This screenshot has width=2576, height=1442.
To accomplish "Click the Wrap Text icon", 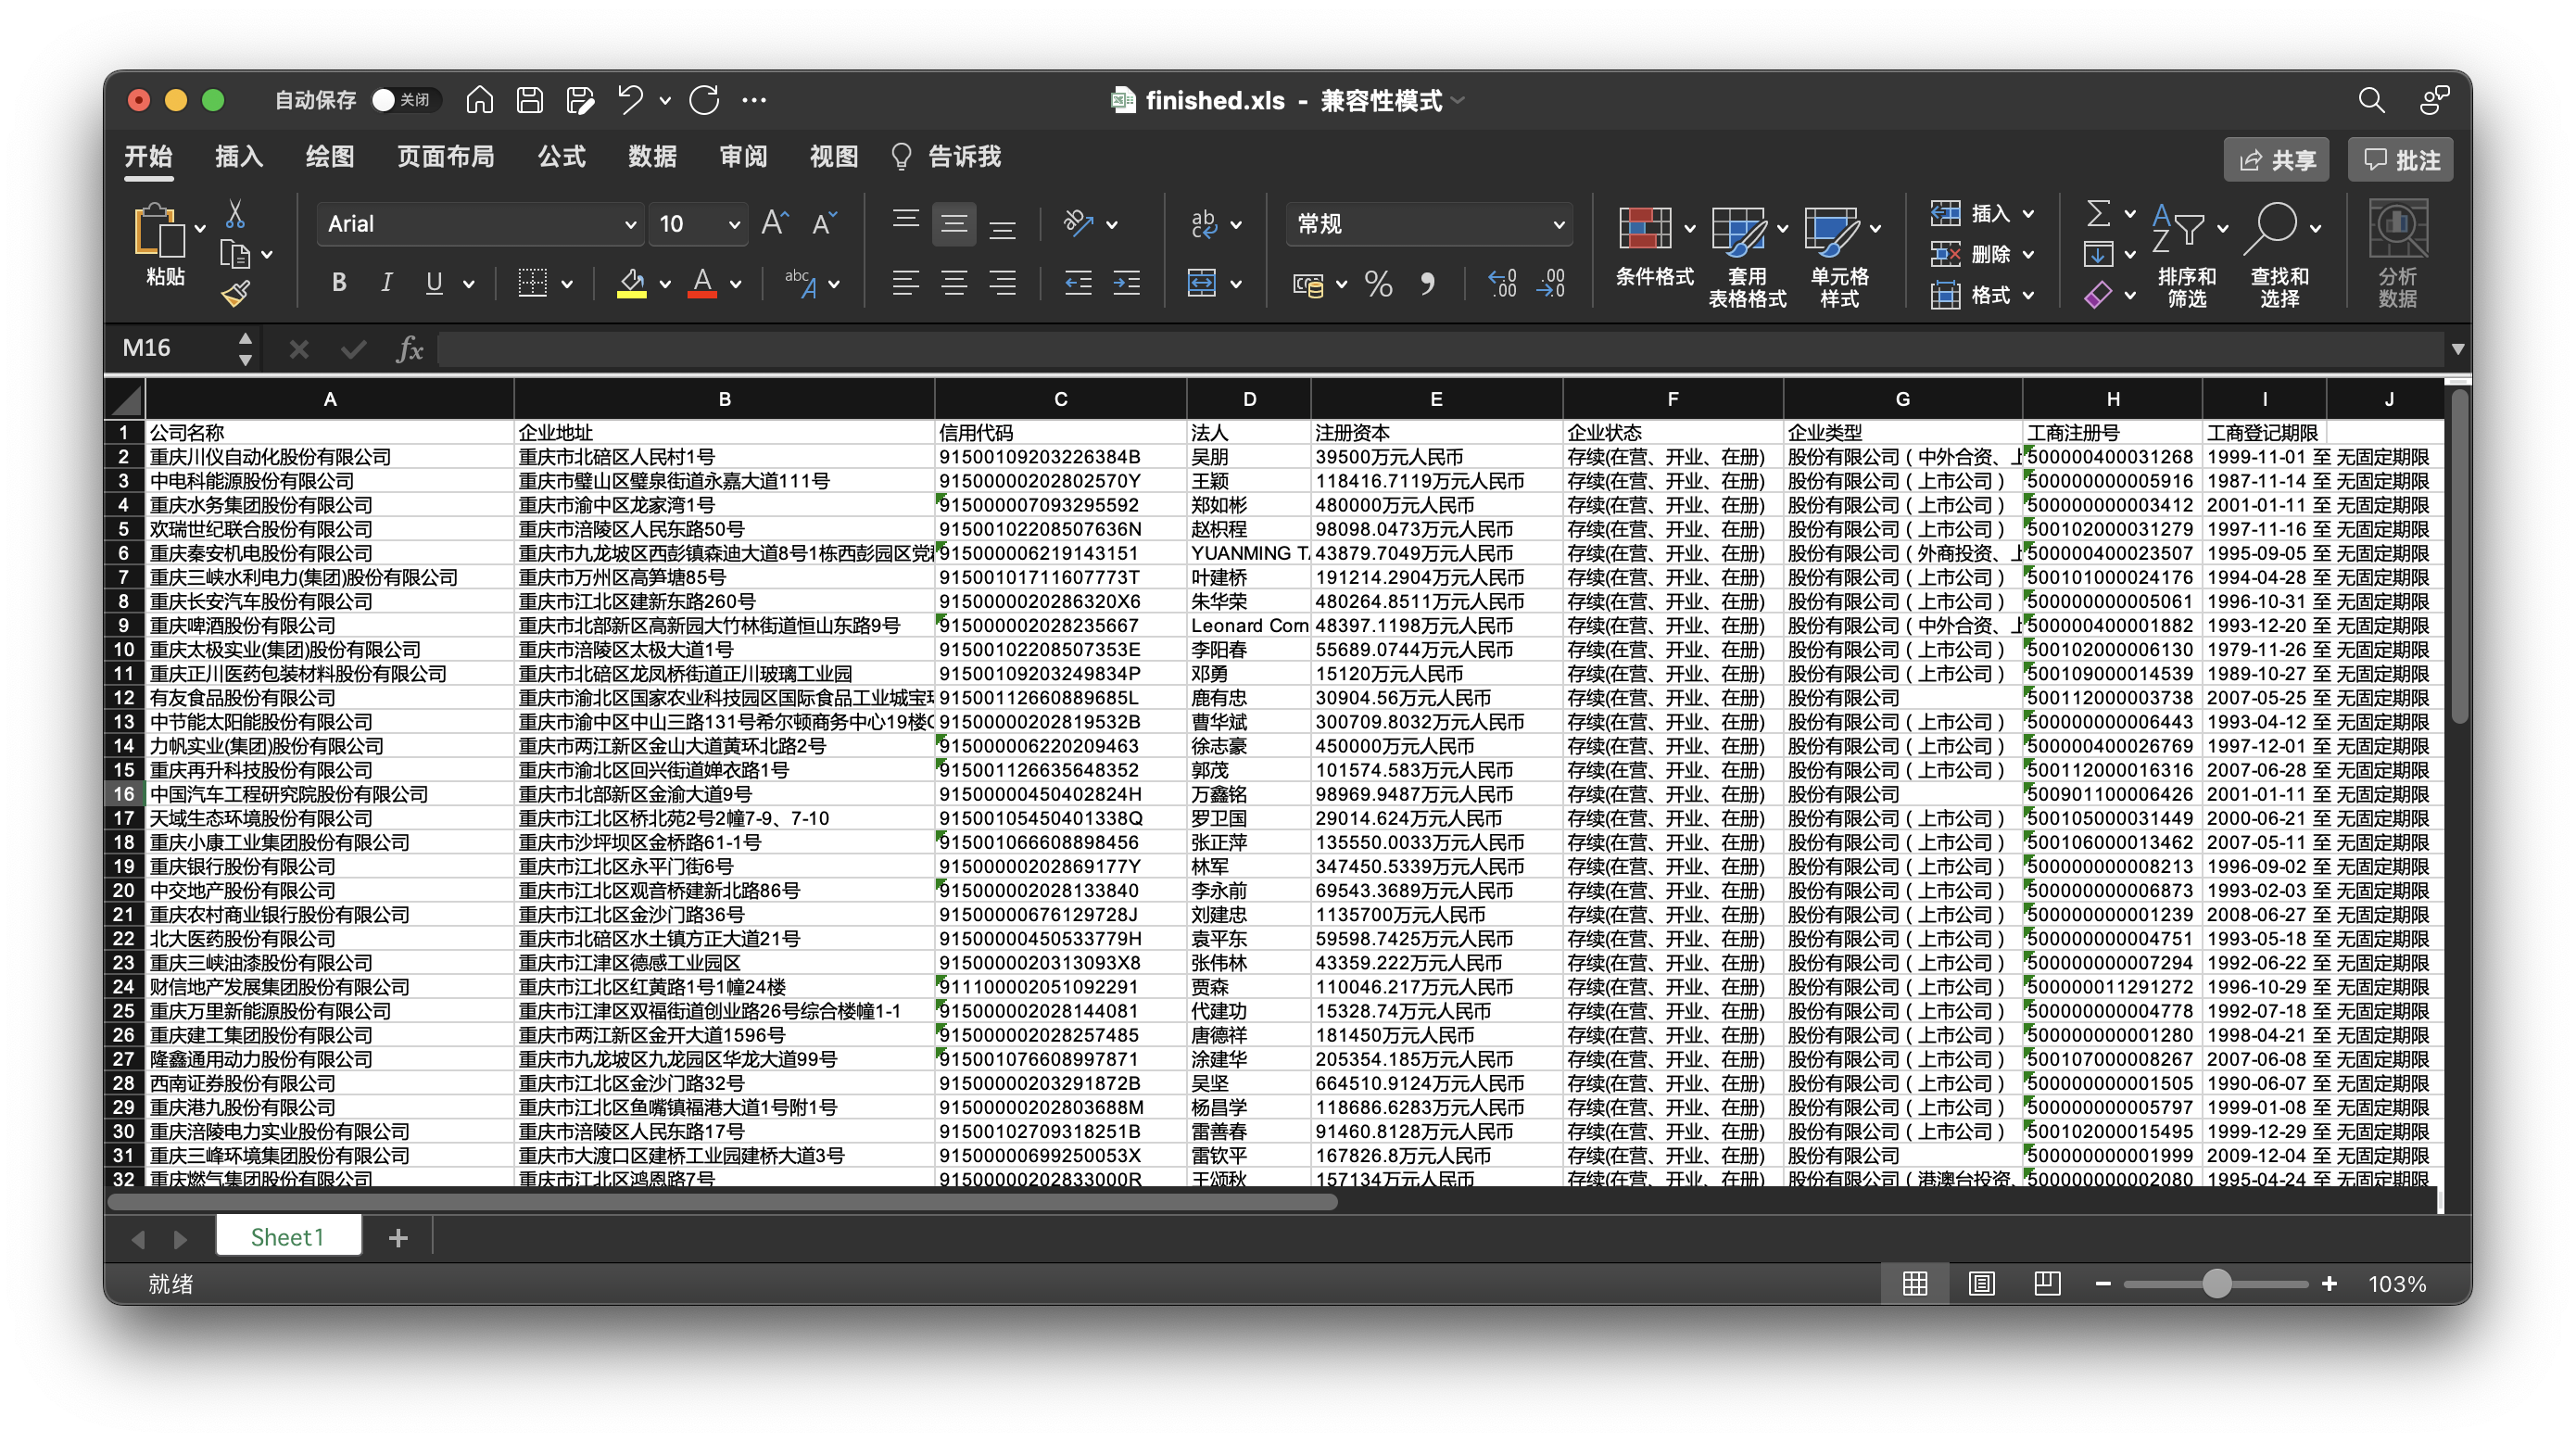I will [x=1204, y=224].
